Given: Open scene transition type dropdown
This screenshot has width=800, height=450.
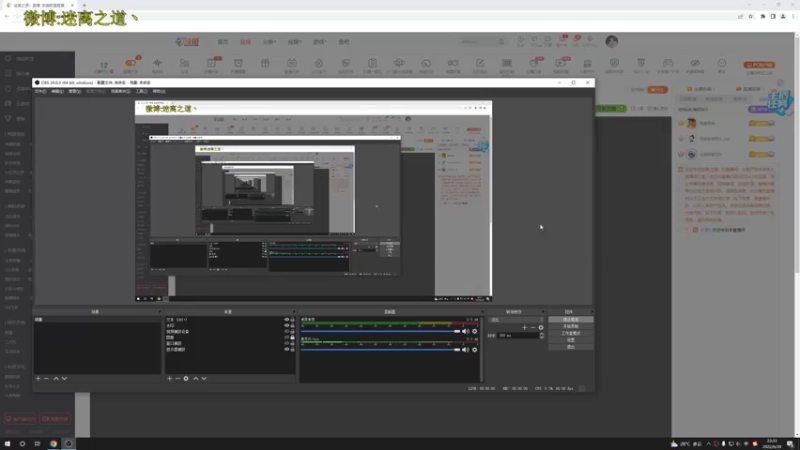Looking at the screenshot, I should point(516,320).
